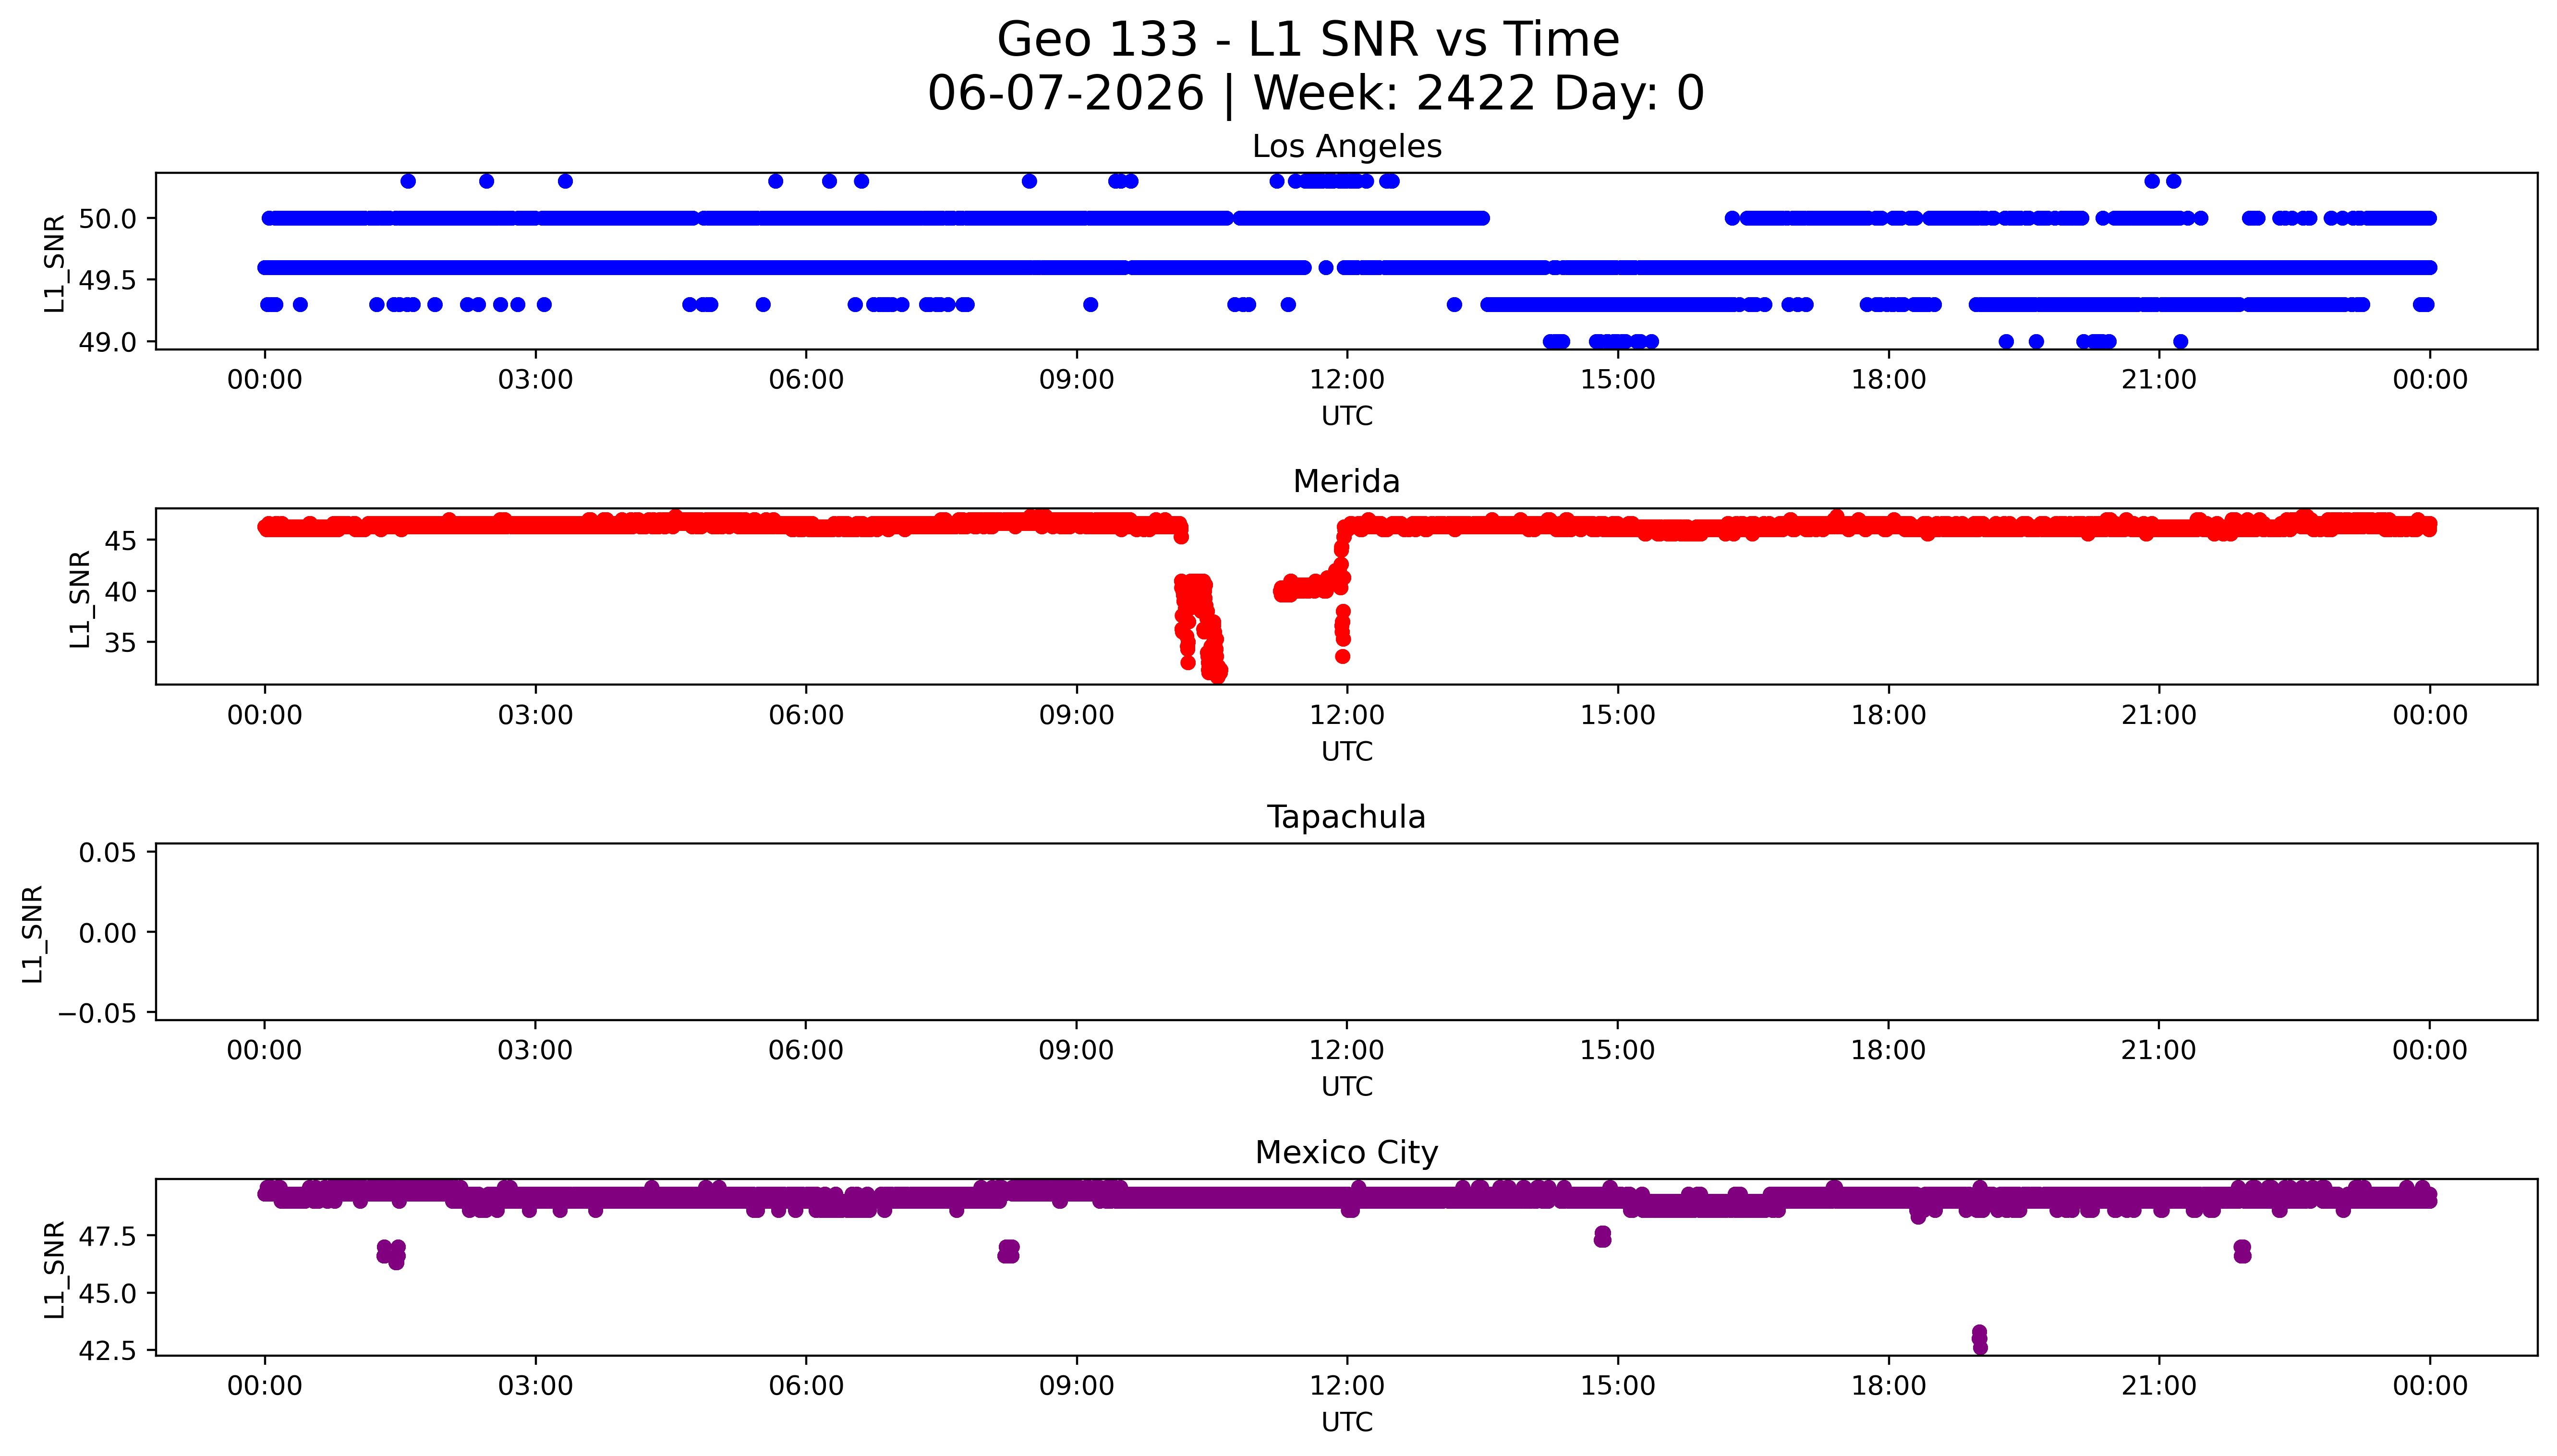The height and width of the screenshot is (1456, 2557).
Task: Click the 42.5 y-axis label in Mexico City
Action: pos(107,1351)
